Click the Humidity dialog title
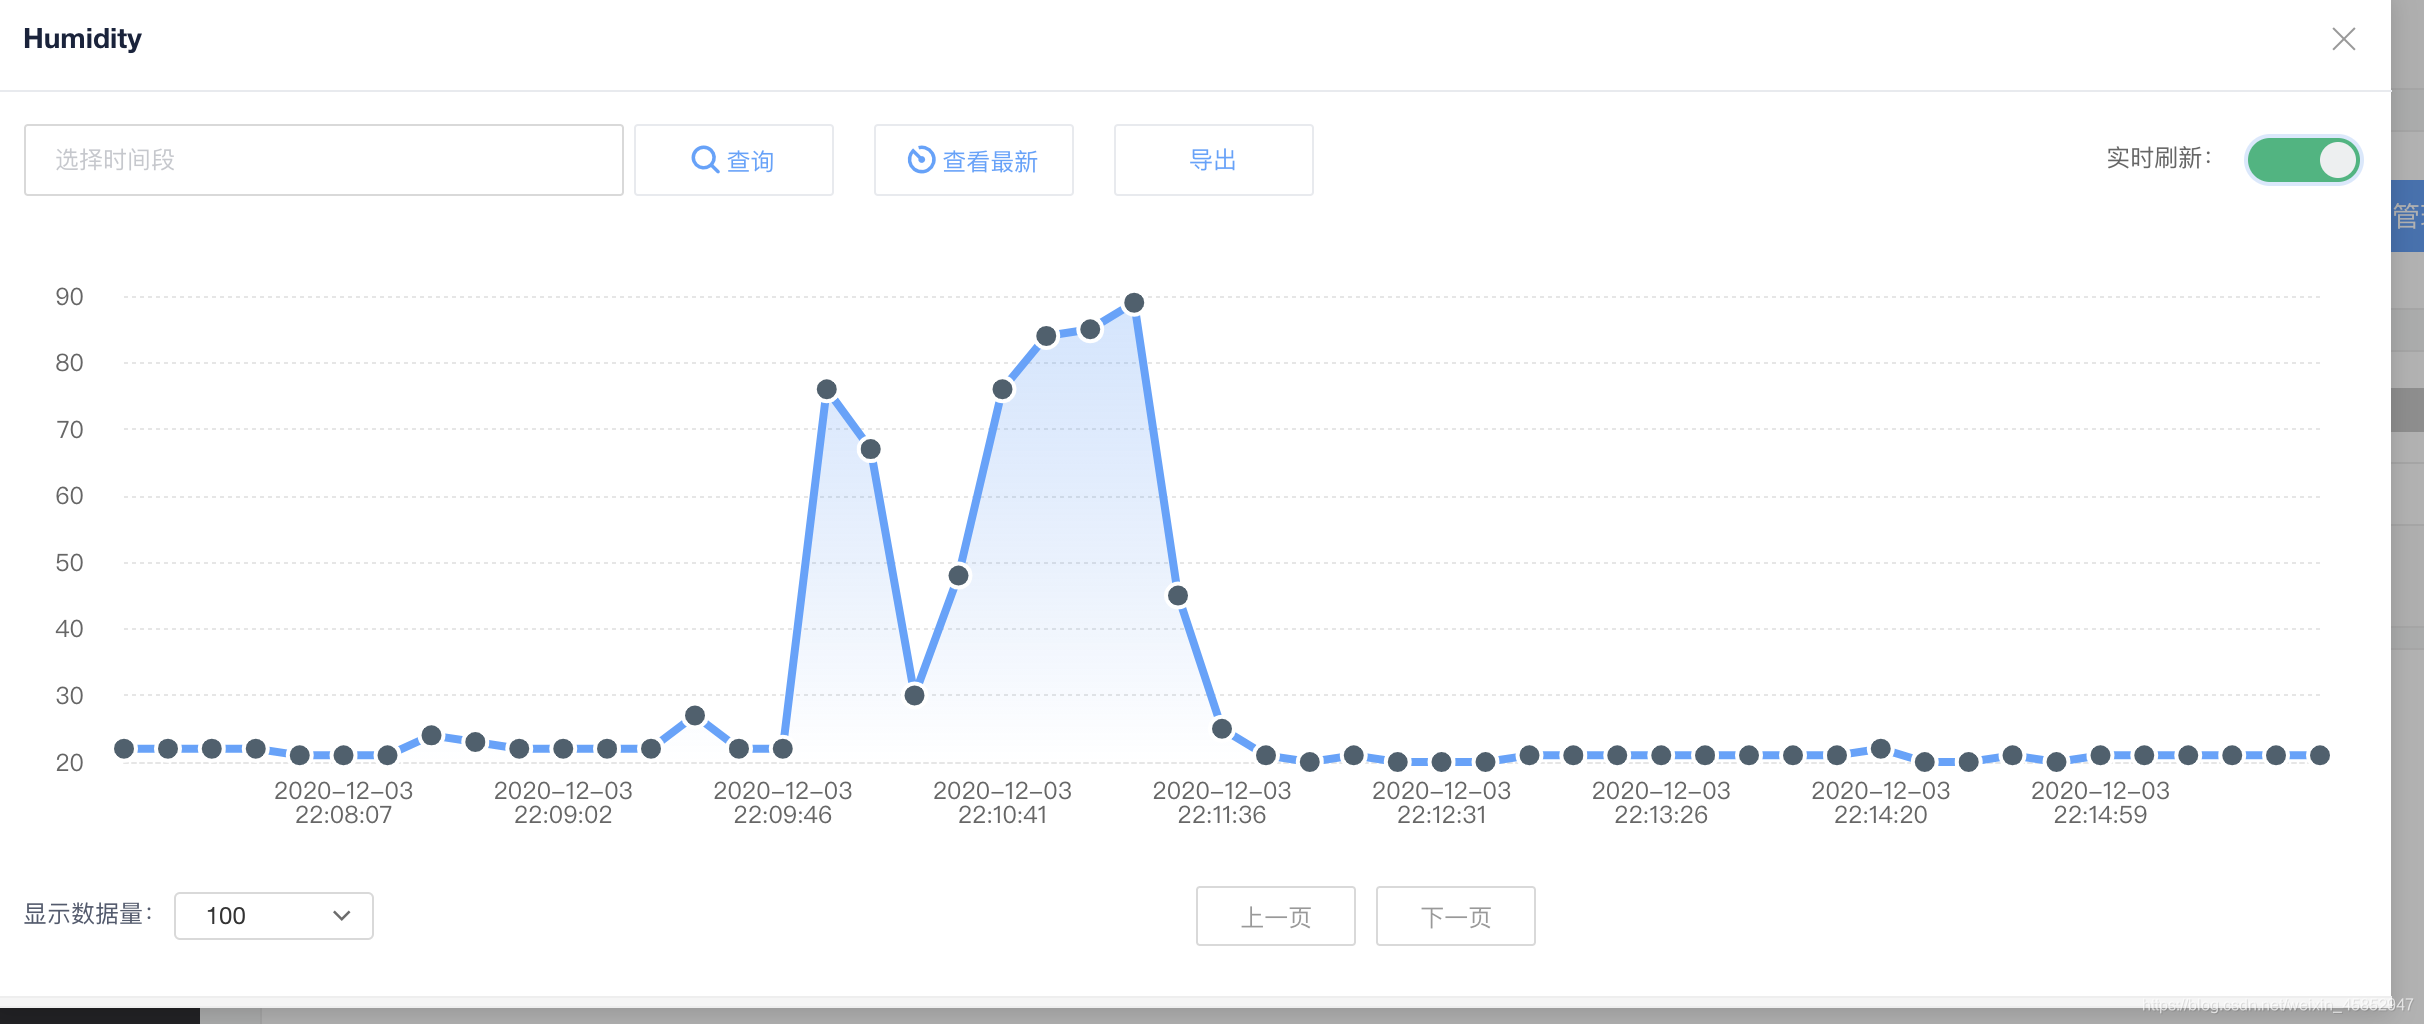 [82, 39]
